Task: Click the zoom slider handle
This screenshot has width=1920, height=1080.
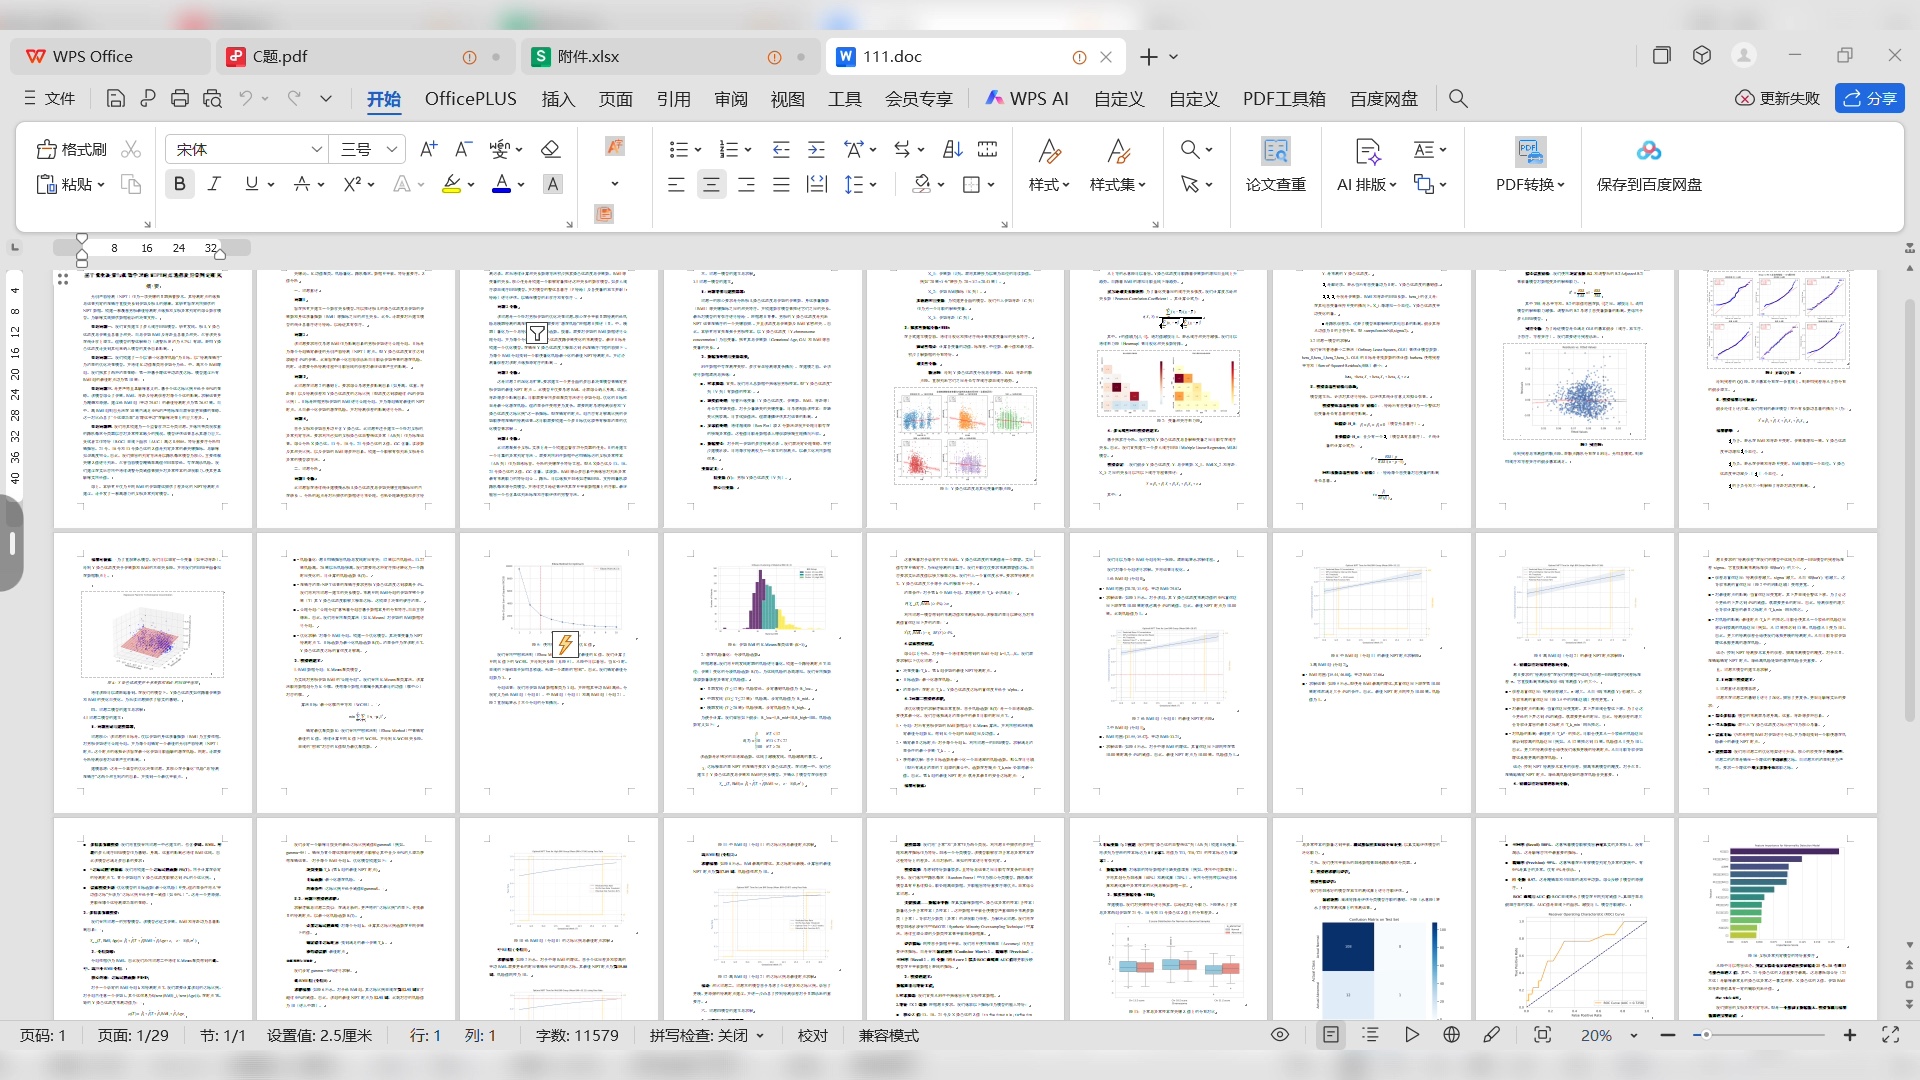Action: click(1706, 1035)
